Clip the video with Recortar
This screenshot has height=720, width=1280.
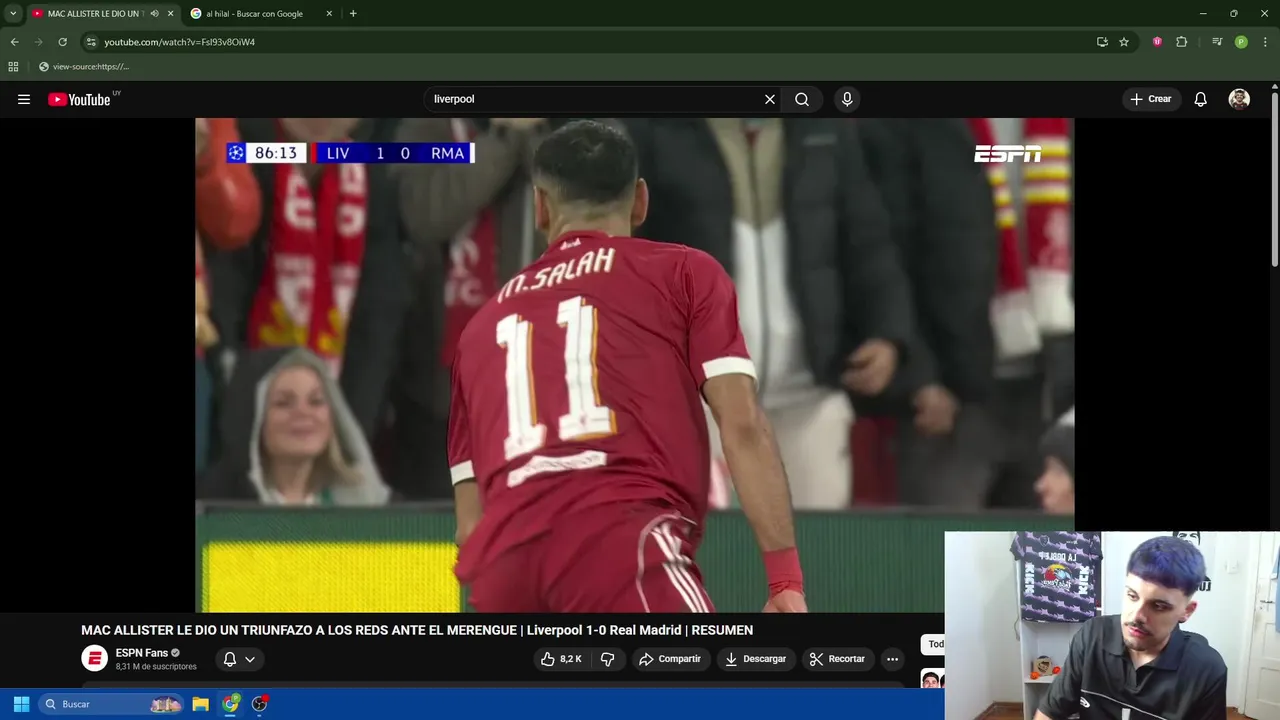click(x=837, y=659)
